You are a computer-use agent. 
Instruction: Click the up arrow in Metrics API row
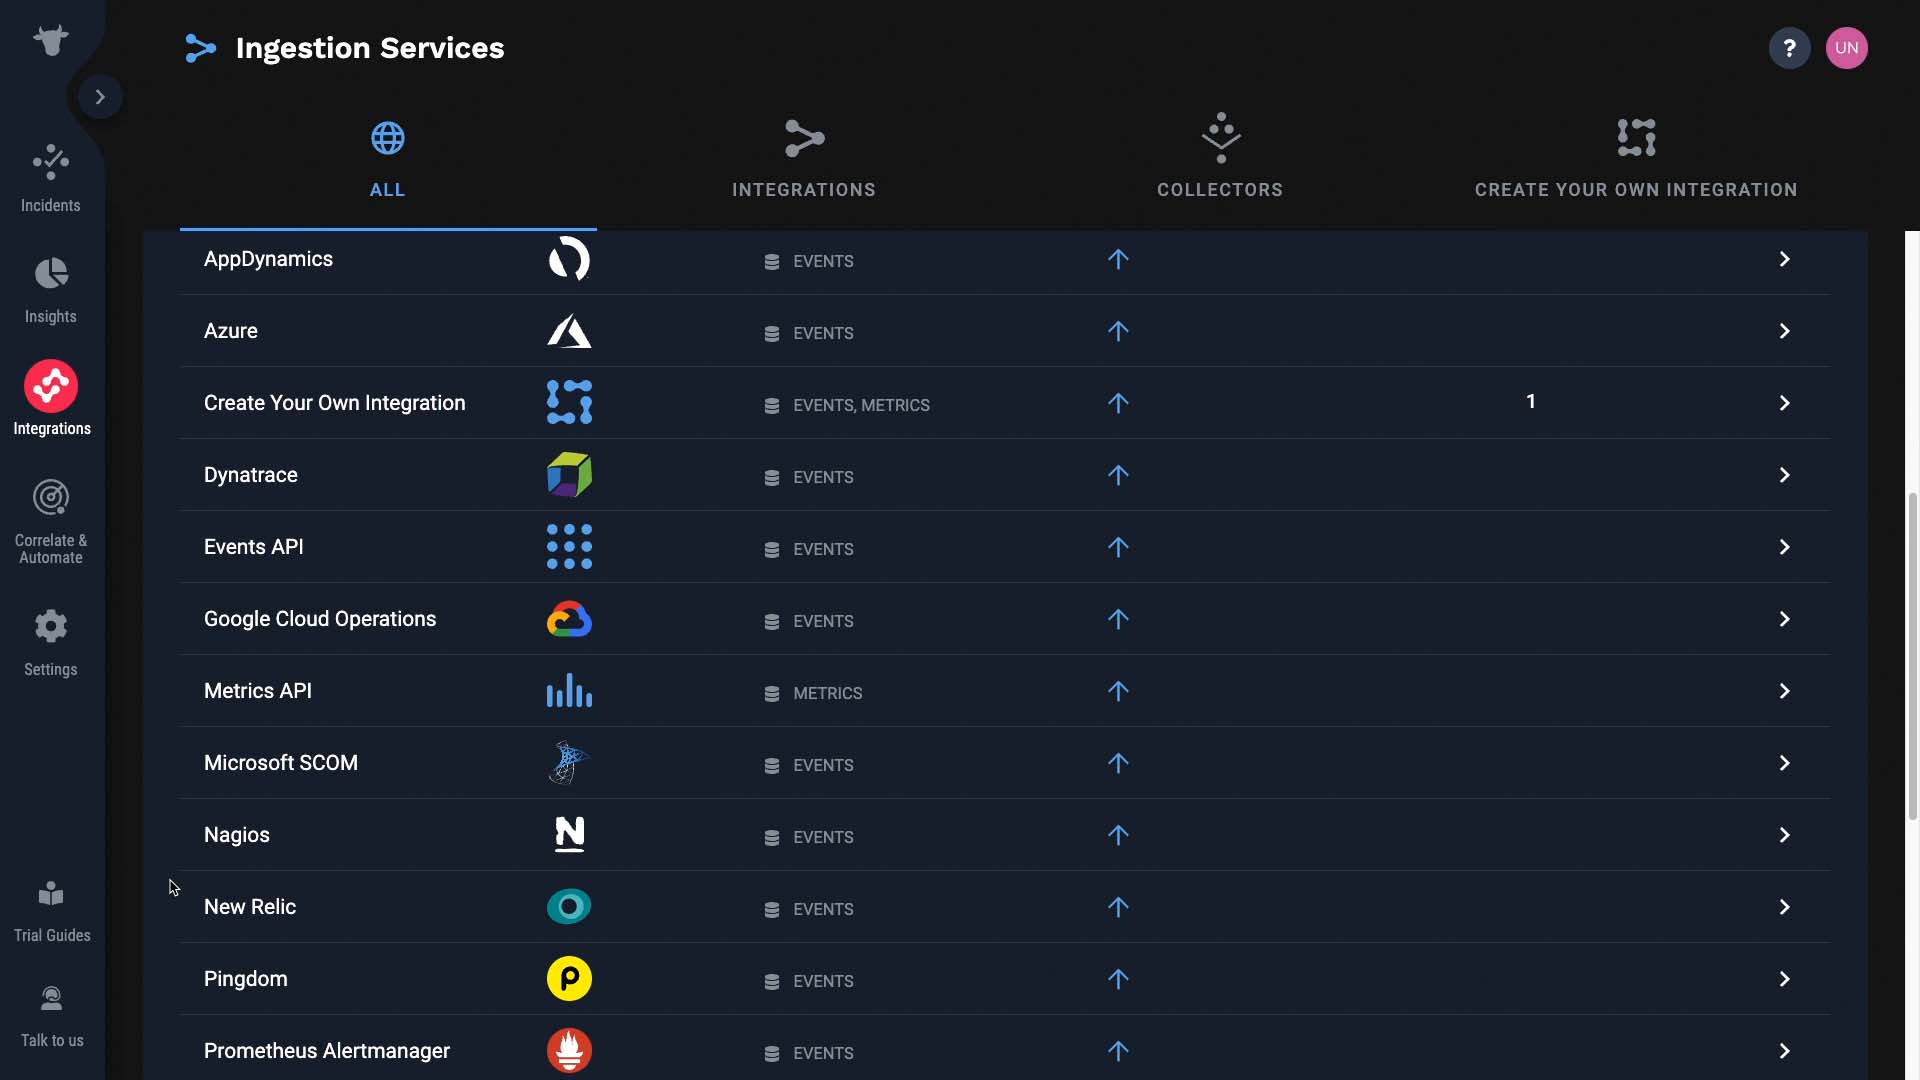point(1118,691)
